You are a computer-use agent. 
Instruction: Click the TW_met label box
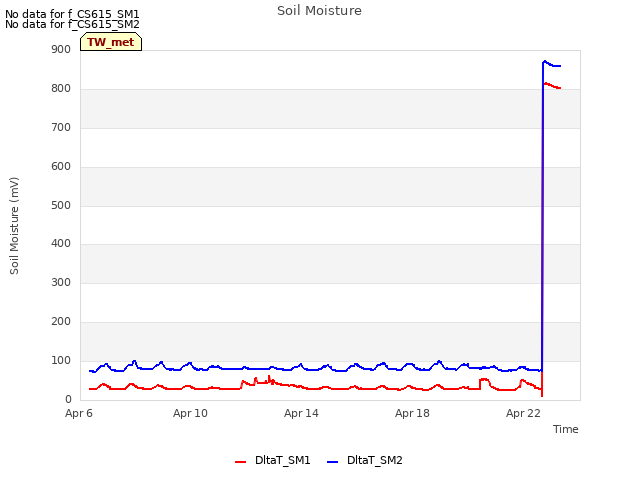(x=111, y=42)
